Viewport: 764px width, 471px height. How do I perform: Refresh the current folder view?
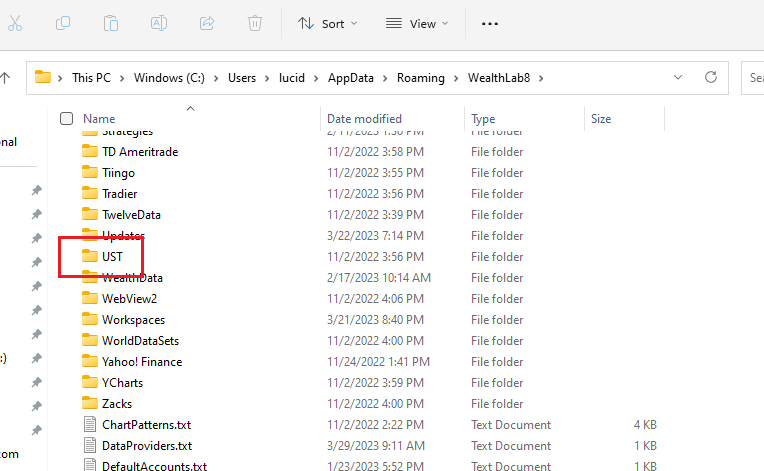pos(711,77)
